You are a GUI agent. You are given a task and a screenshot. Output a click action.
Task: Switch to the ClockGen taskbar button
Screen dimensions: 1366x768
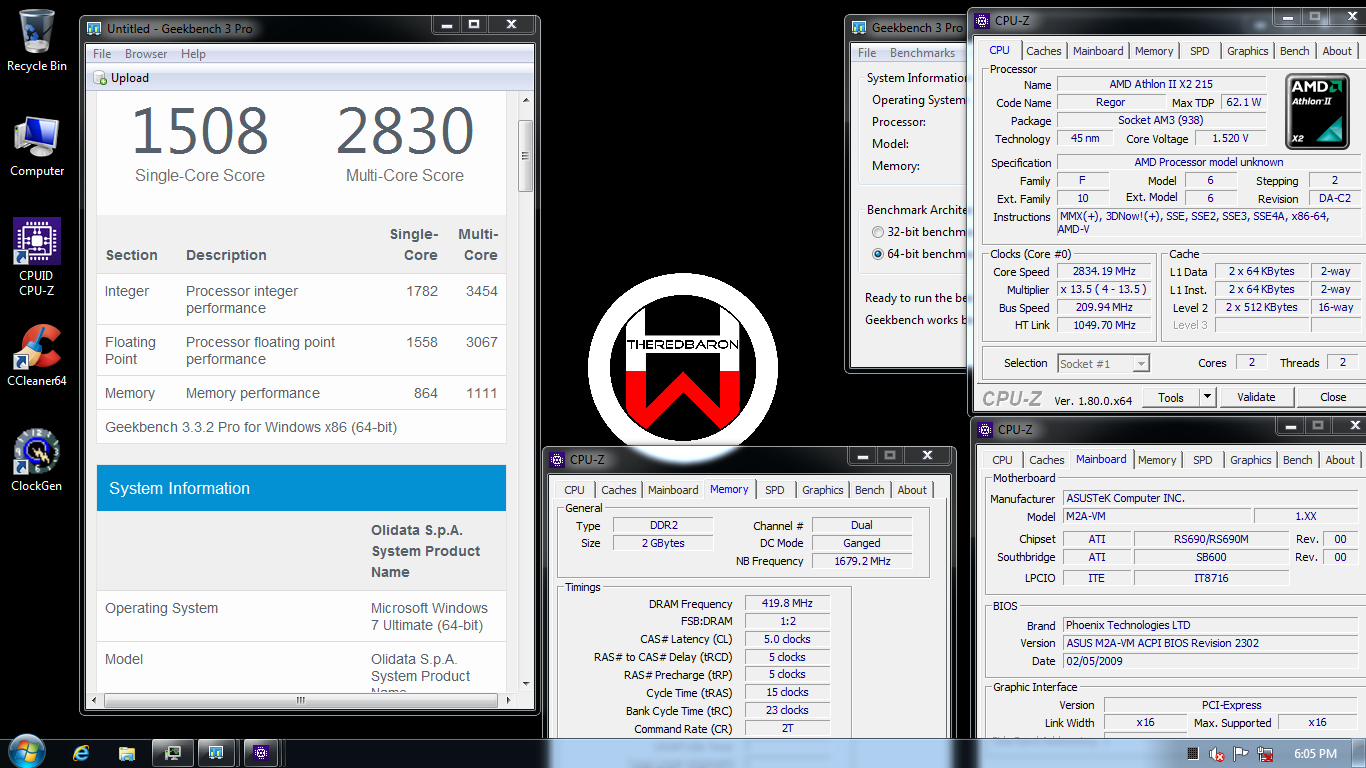tap(172, 752)
